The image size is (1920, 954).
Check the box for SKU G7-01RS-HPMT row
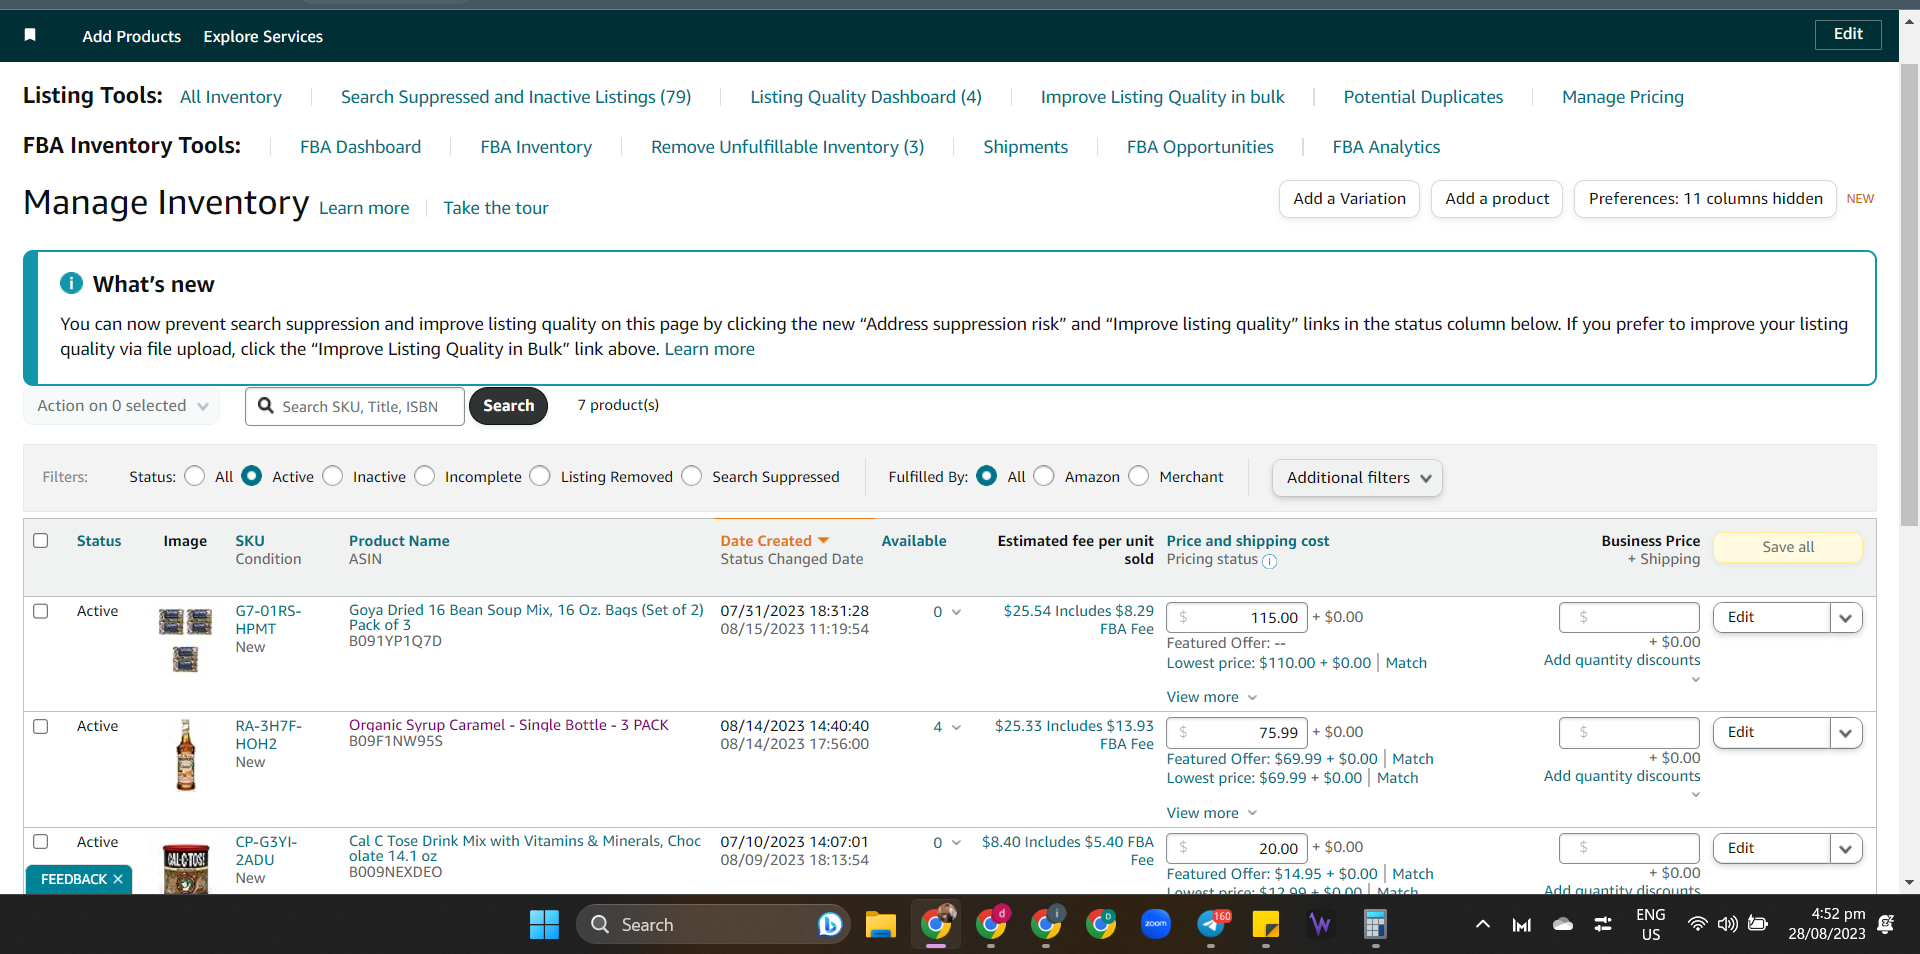click(x=41, y=611)
